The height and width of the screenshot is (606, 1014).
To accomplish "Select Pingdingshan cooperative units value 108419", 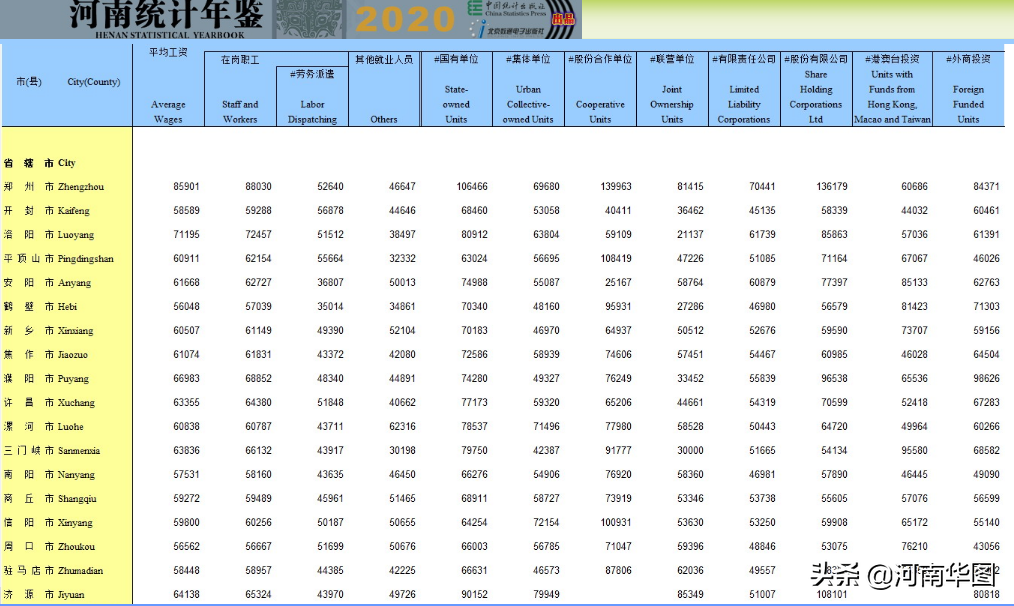I will tap(616, 258).
